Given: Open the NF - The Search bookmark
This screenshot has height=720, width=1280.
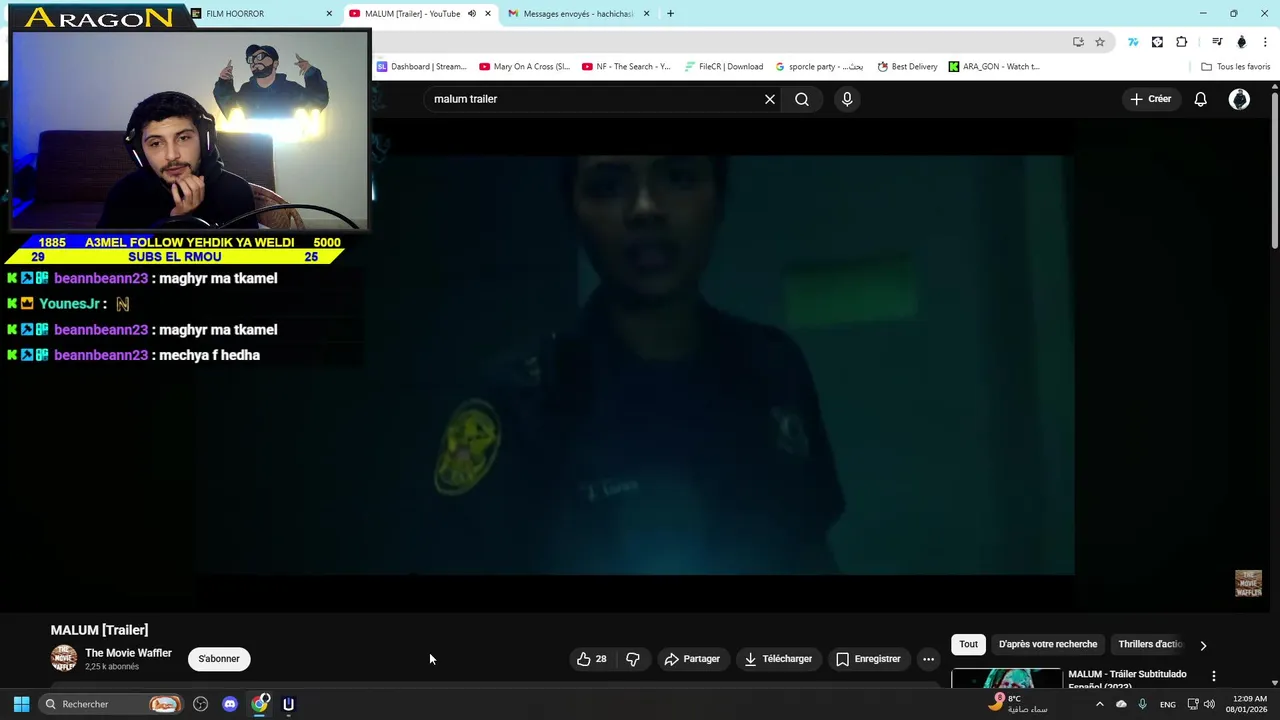Looking at the screenshot, I should pos(626,67).
